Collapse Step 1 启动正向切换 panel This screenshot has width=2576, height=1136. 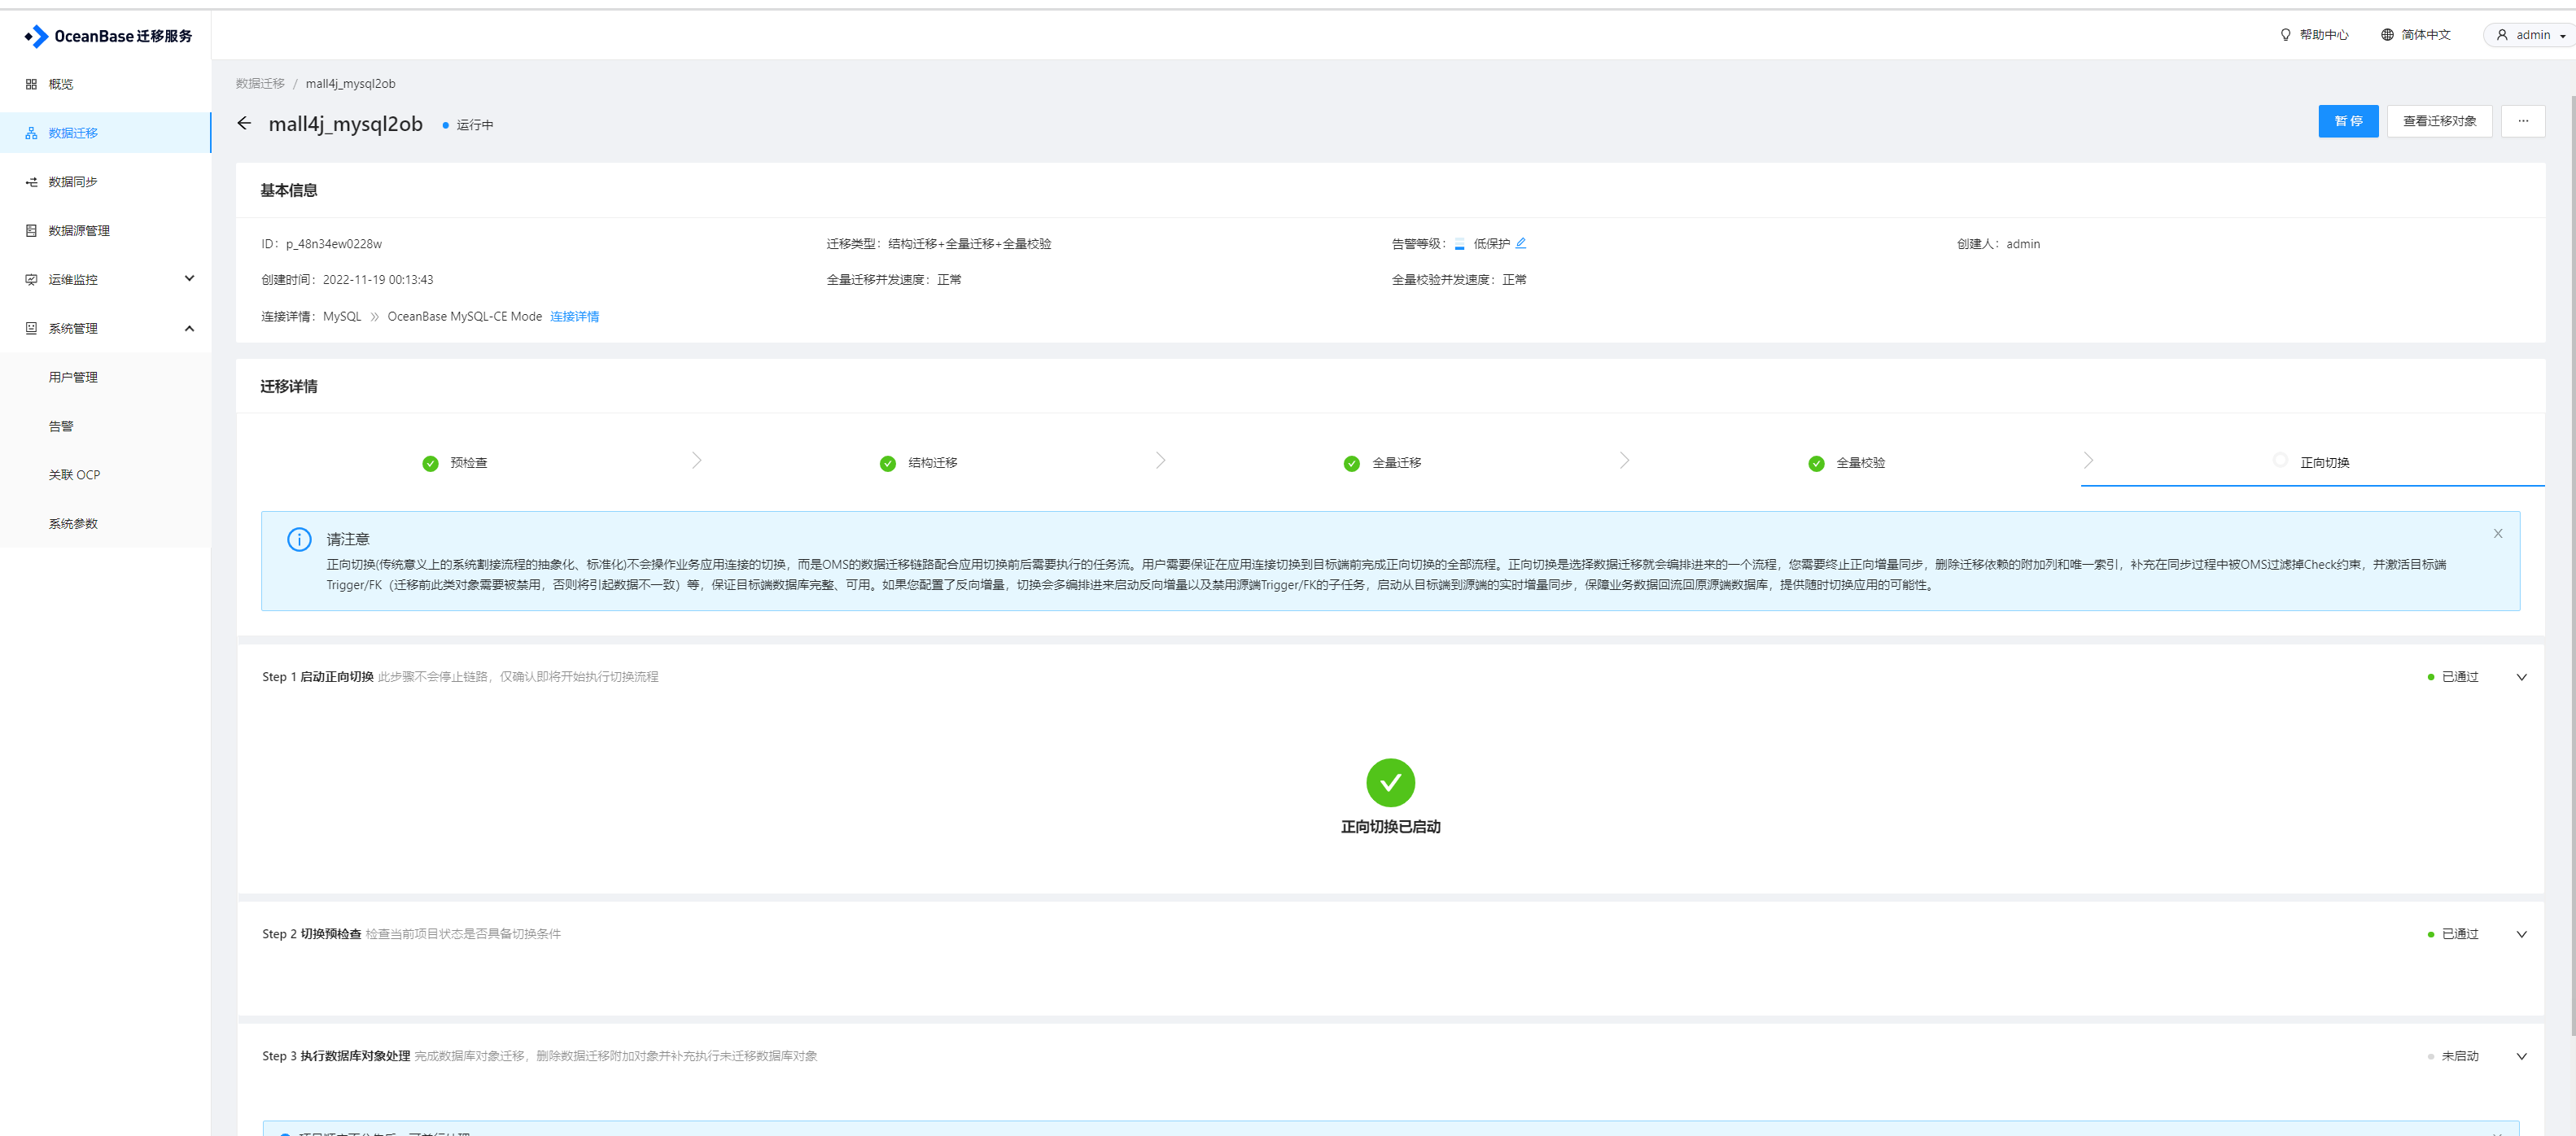tap(2521, 677)
